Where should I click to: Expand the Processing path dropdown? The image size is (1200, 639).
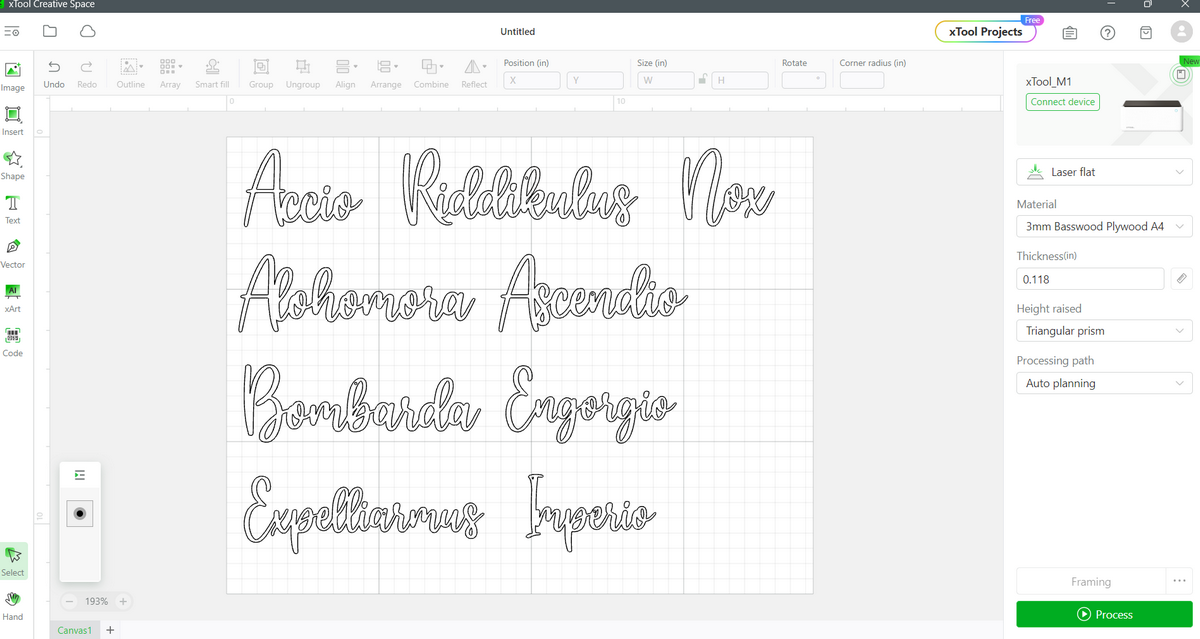[x=1104, y=383]
